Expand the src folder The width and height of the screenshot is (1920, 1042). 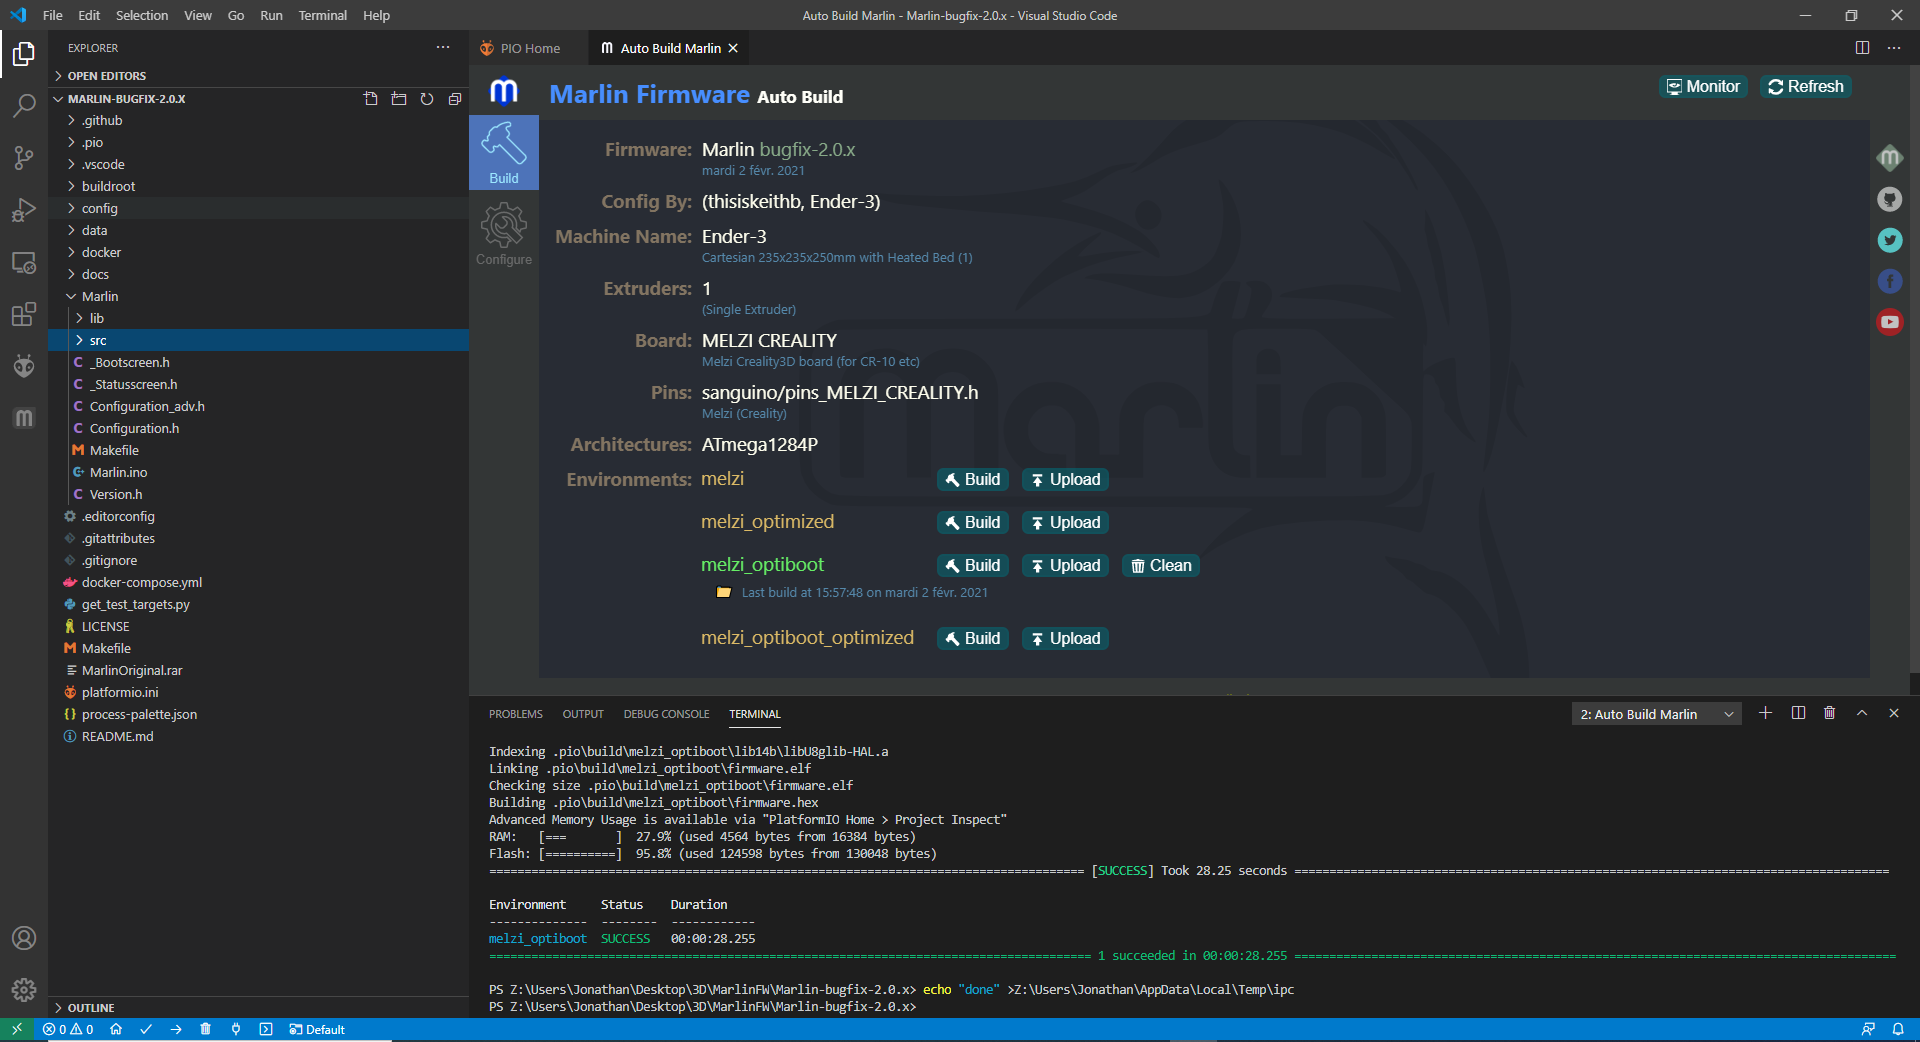(258, 341)
